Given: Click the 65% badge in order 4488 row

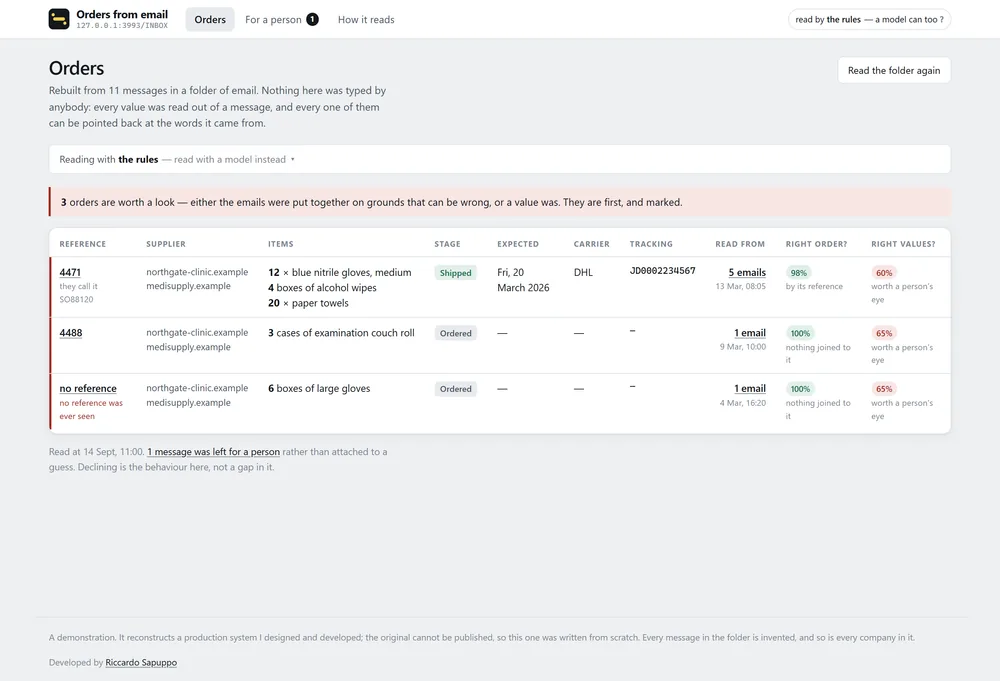Looking at the screenshot, I should [884, 333].
